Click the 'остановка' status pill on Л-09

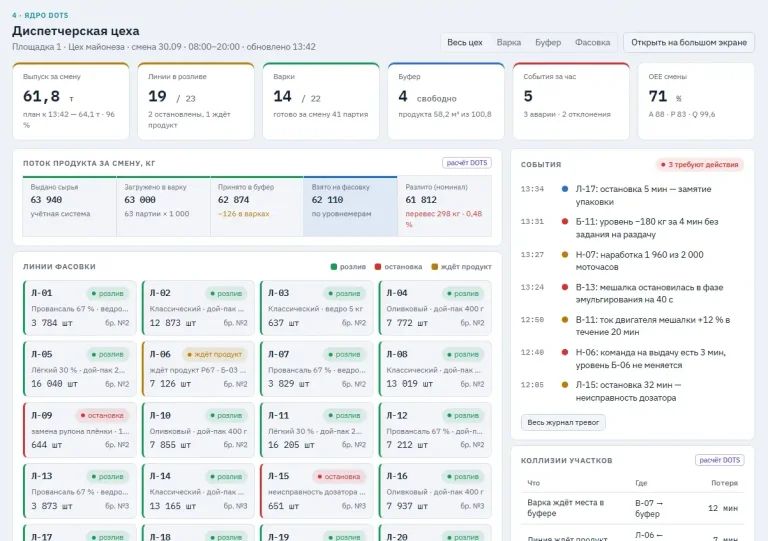point(102,415)
